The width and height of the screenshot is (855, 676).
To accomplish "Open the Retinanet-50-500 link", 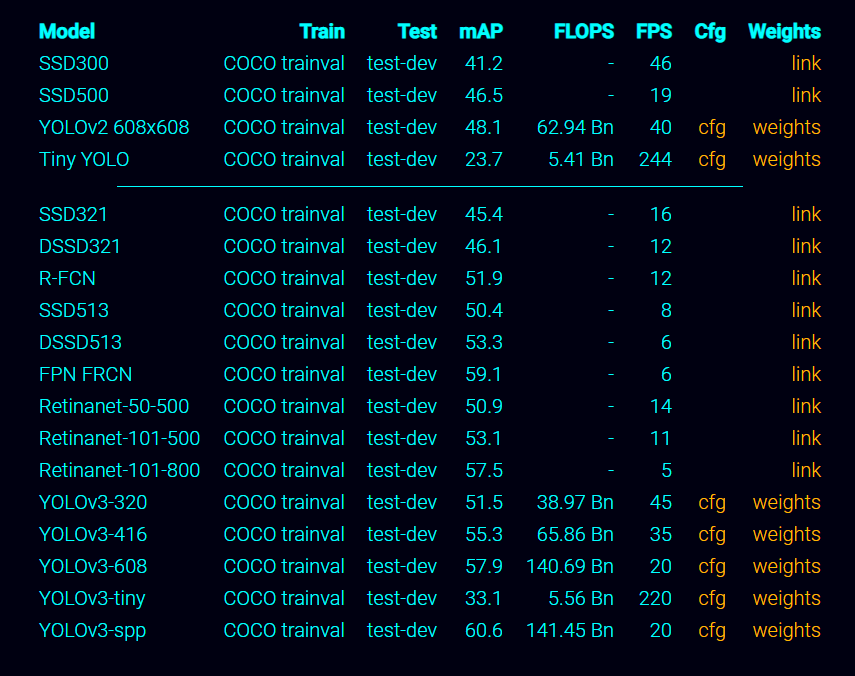I will tap(806, 407).
